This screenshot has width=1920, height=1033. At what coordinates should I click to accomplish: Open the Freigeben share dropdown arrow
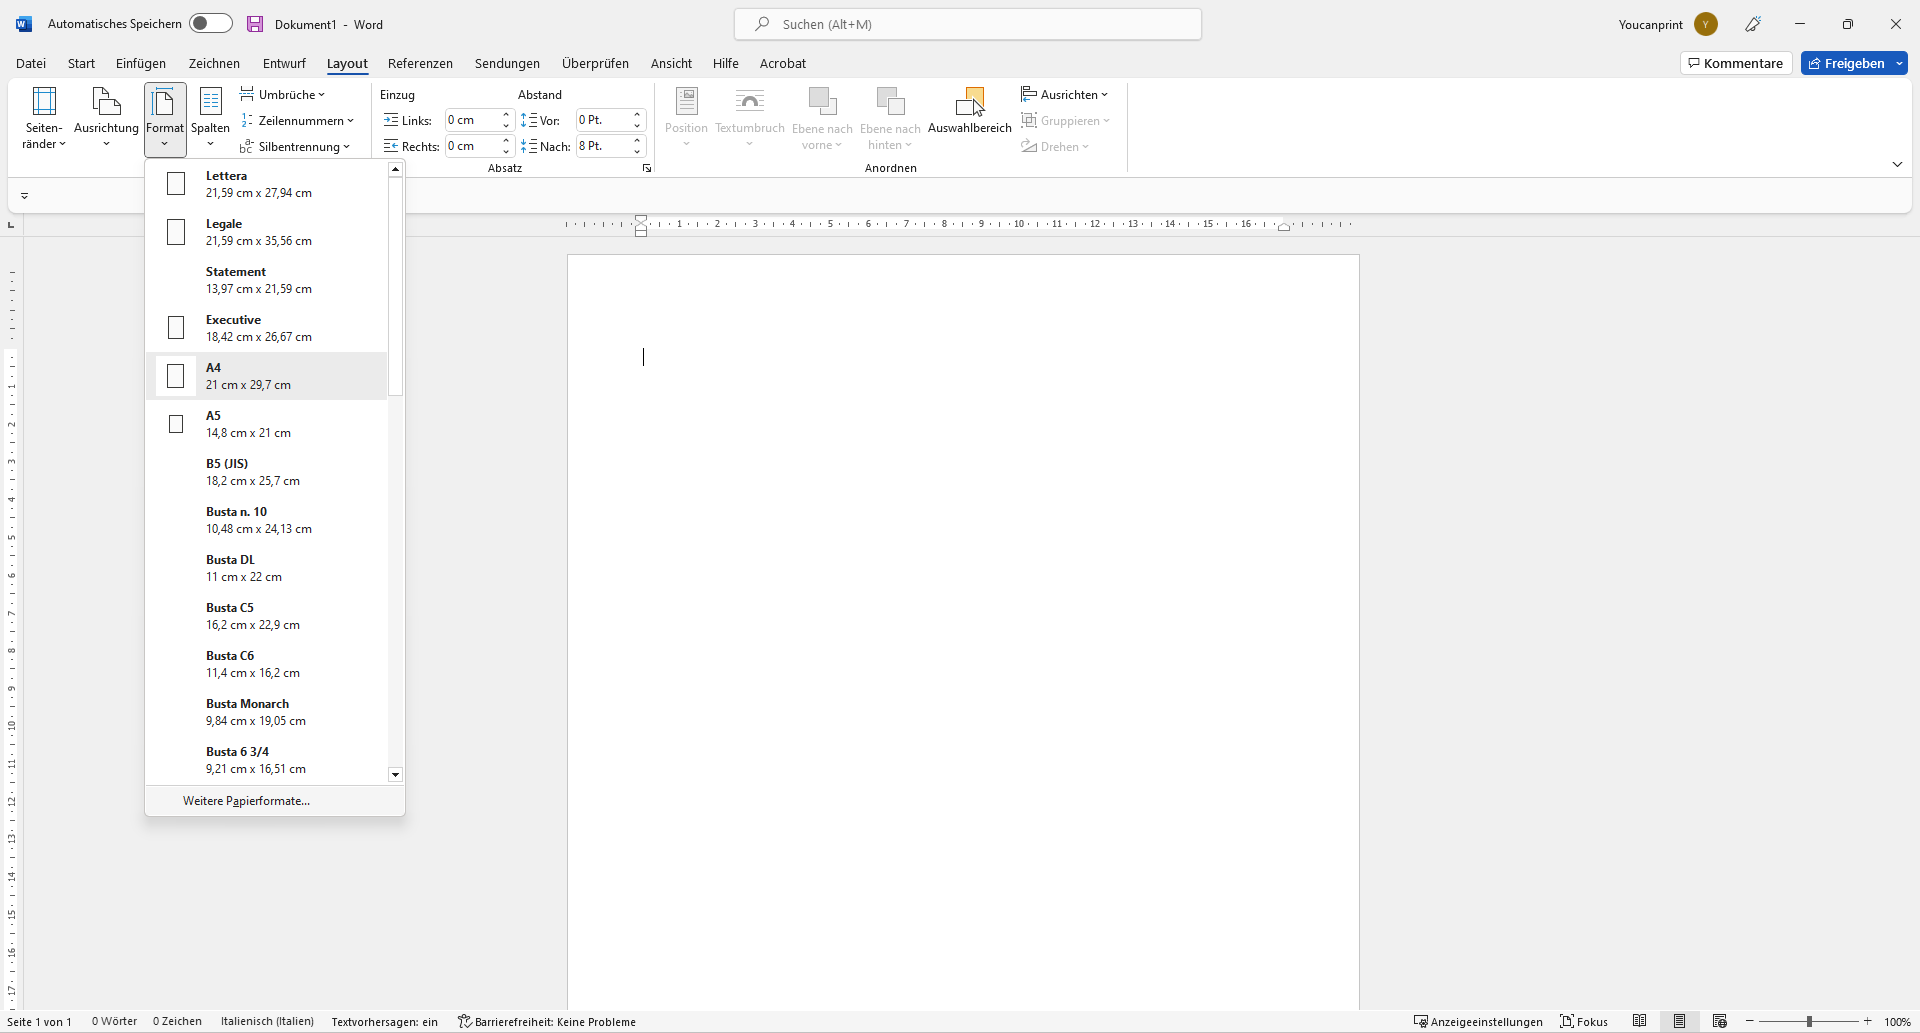tap(1899, 63)
